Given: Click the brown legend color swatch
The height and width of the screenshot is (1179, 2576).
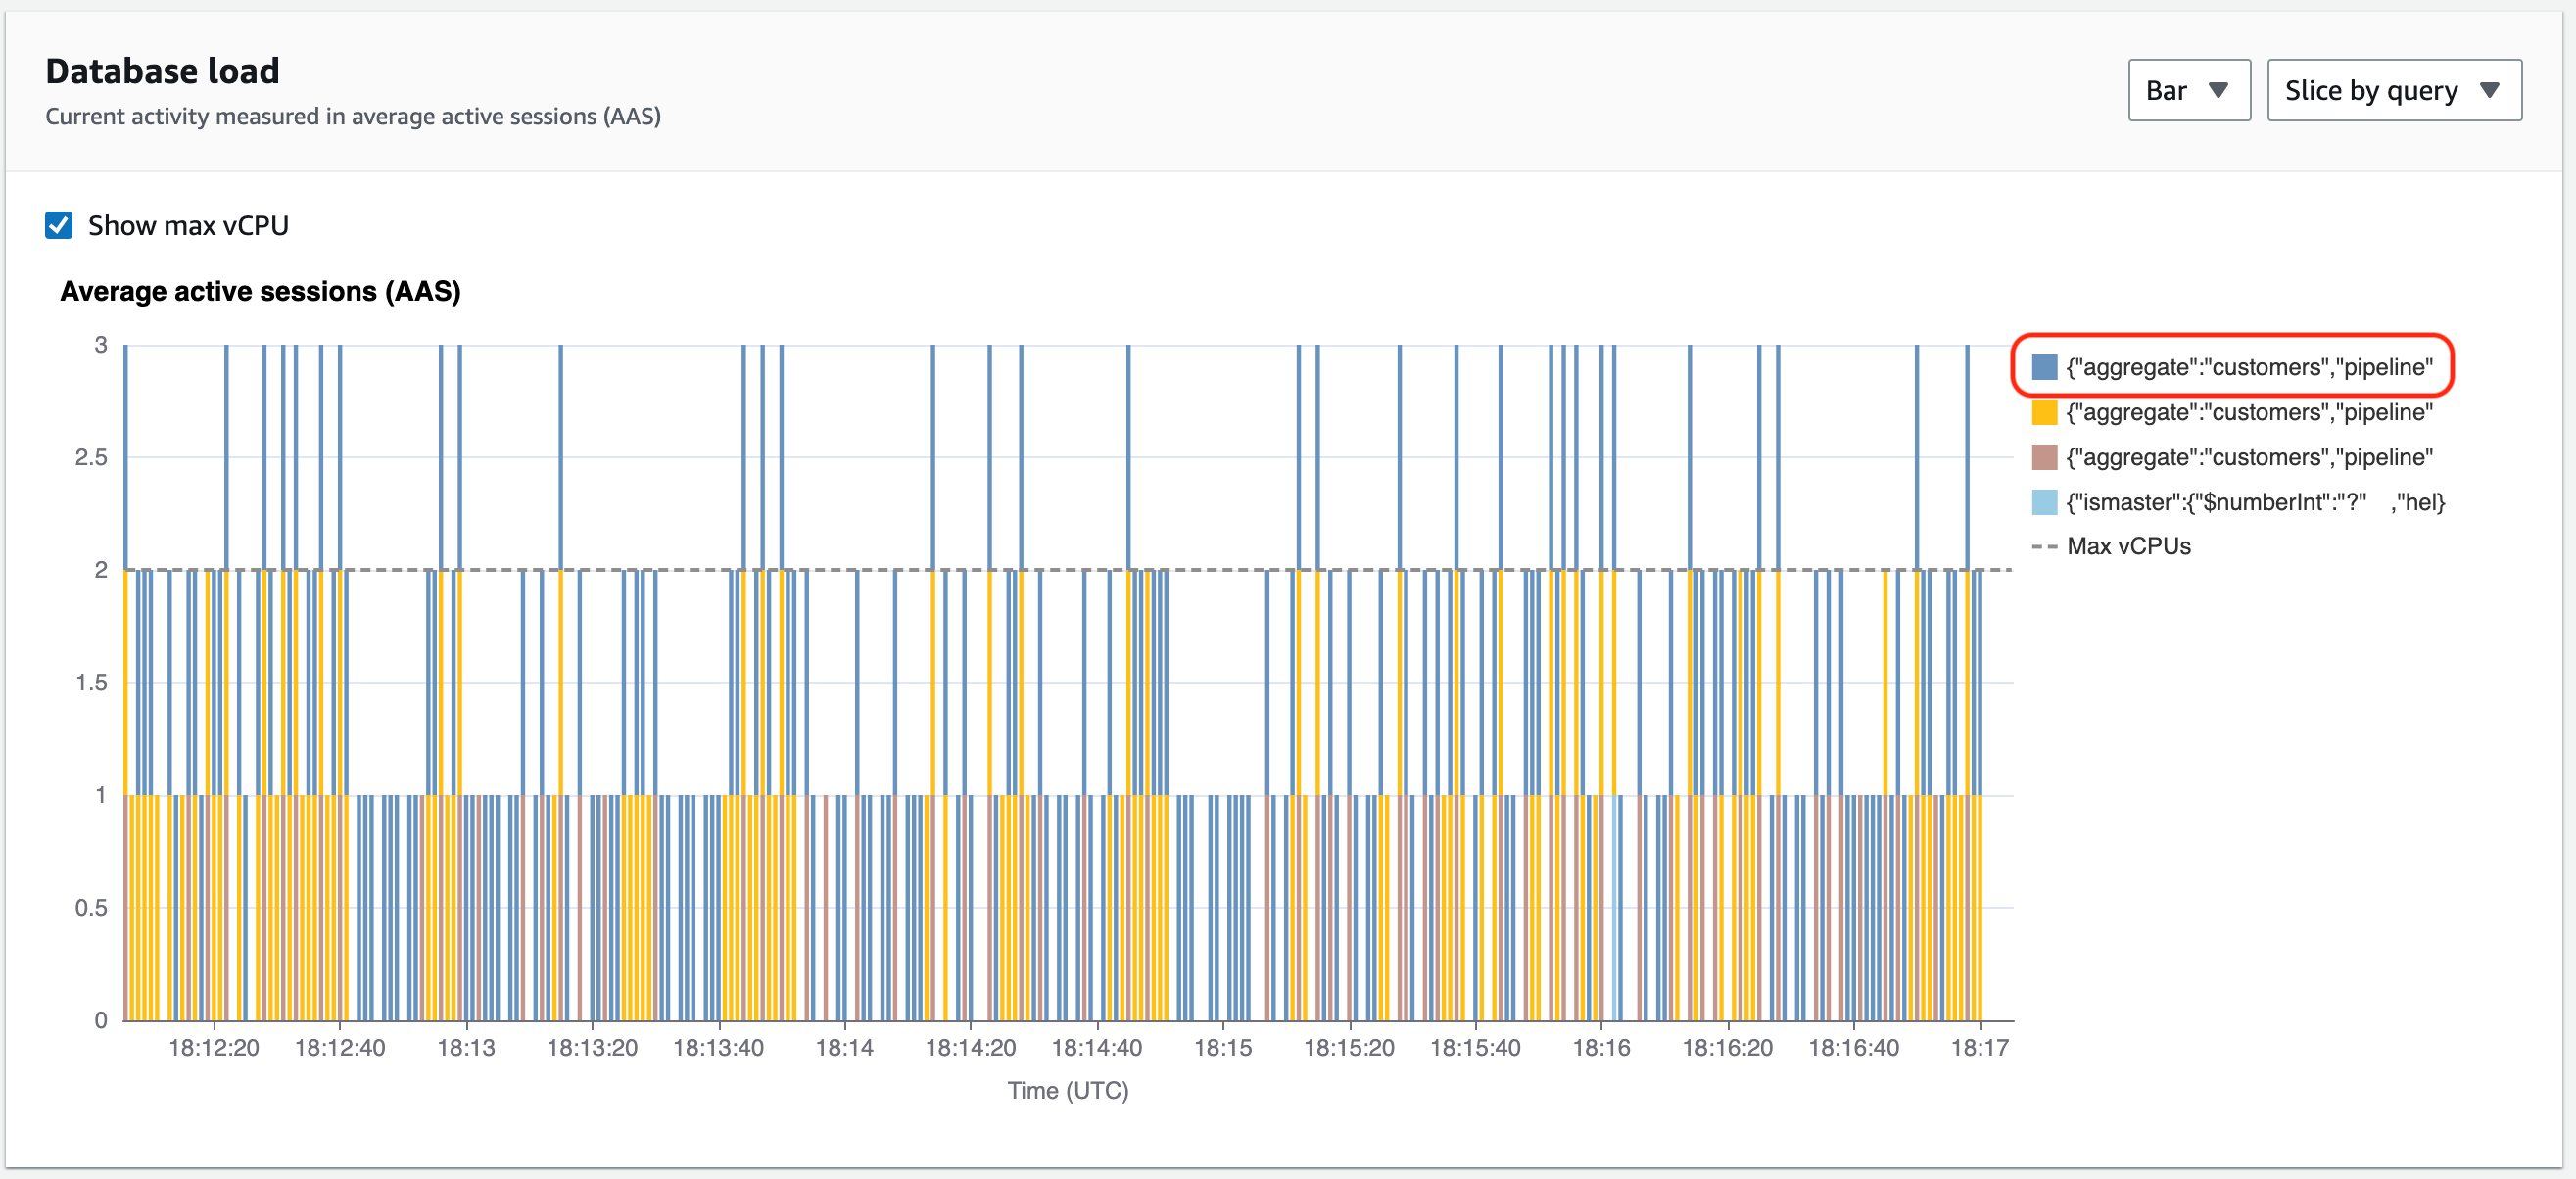Looking at the screenshot, I should point(2044,457).
